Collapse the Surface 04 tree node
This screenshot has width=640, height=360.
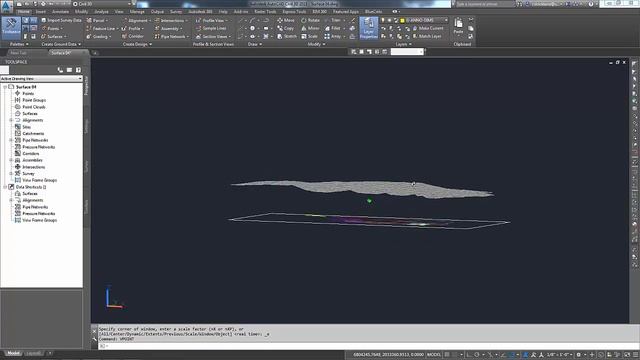tap(5, 87)
